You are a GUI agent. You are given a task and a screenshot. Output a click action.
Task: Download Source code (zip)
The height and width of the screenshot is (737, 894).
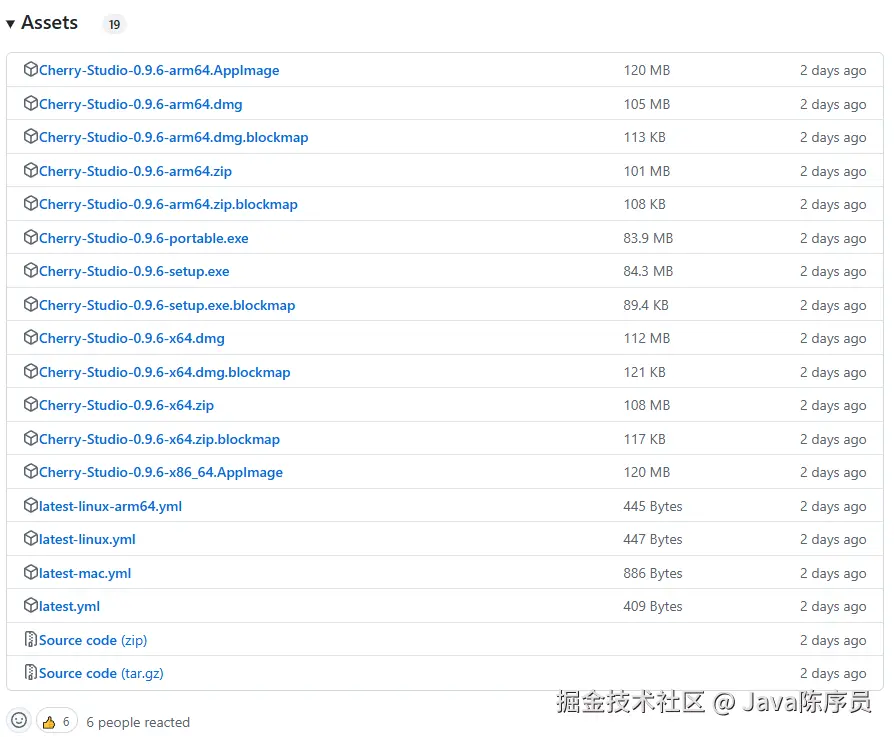[93, 641]
